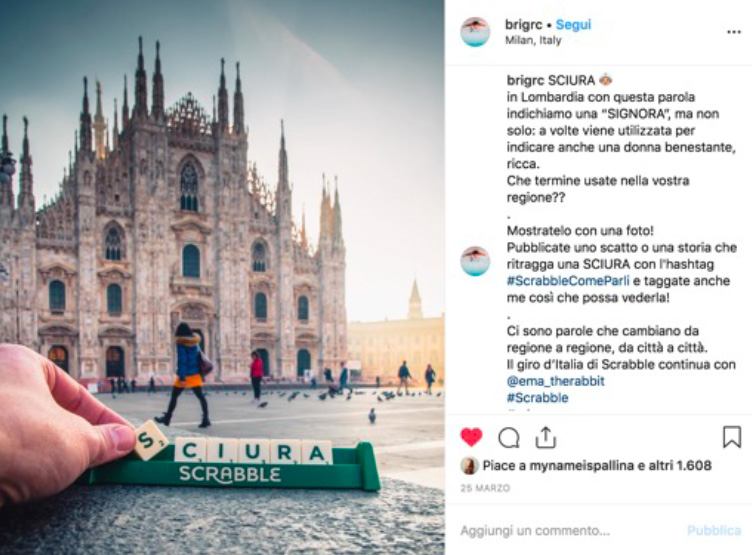
Task: Open the three-dot more options menu
Action: tap(734, 32)
